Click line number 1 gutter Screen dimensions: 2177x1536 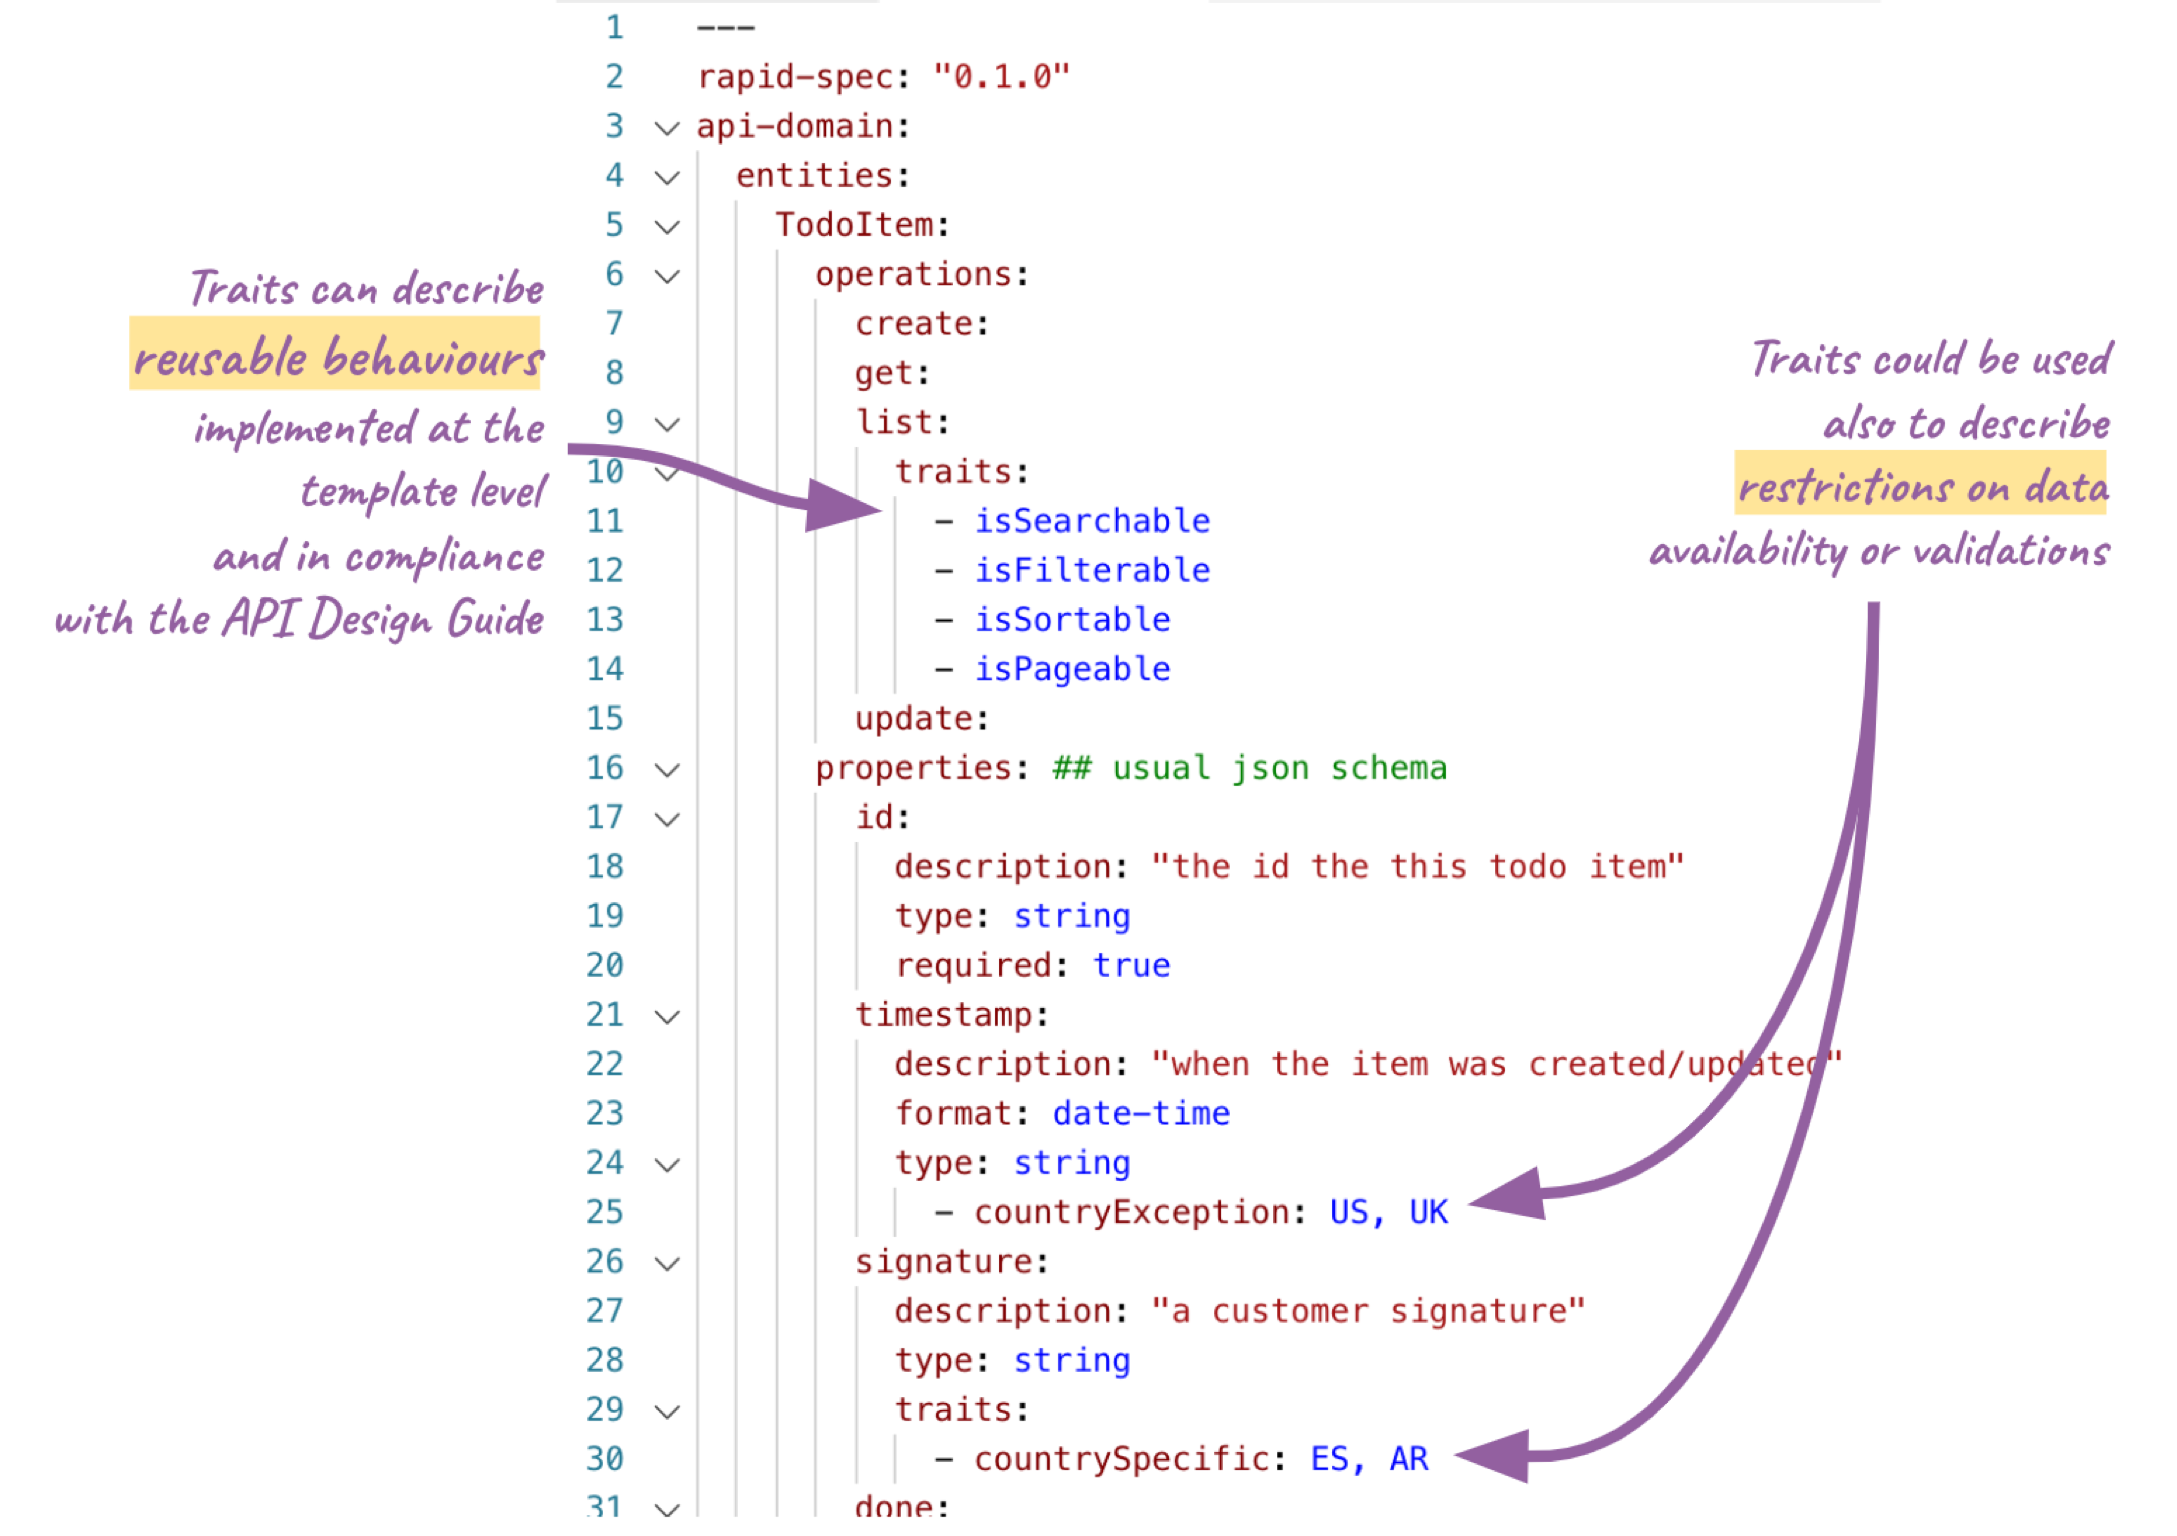(x=617, y=25)
